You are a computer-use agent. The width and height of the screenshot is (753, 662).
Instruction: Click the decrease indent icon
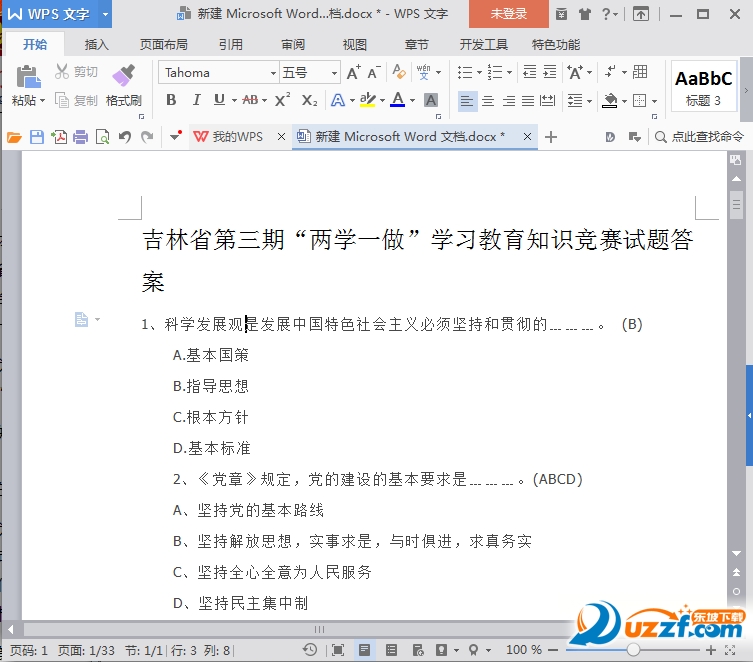pyautogui.click(x=529, y=72)
